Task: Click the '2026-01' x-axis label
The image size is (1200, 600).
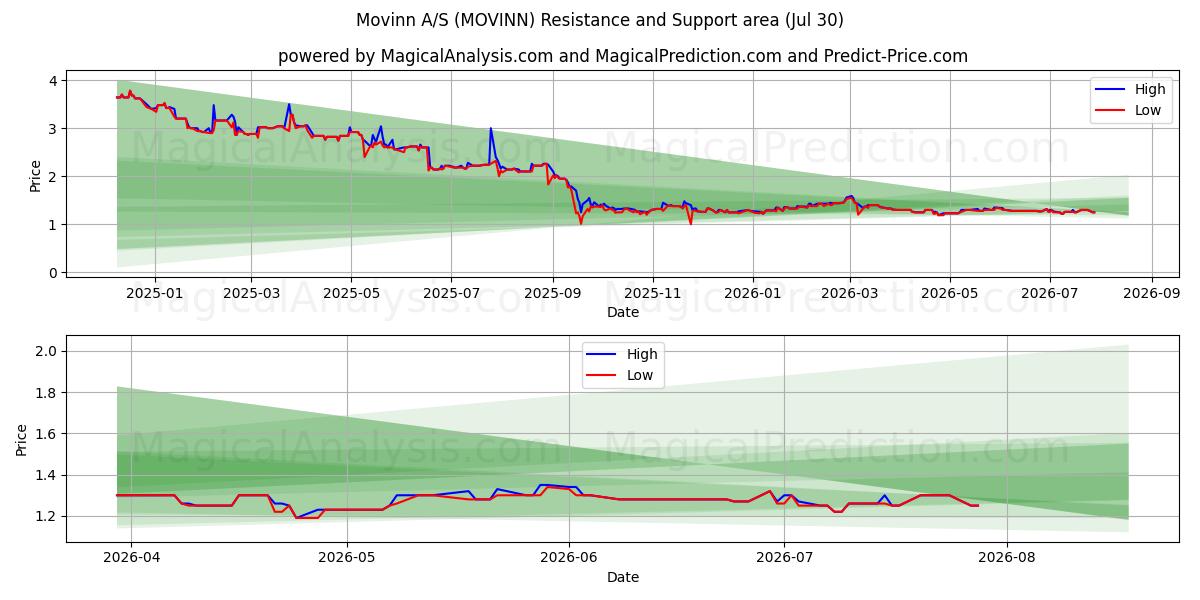Action: click(753, 295)
